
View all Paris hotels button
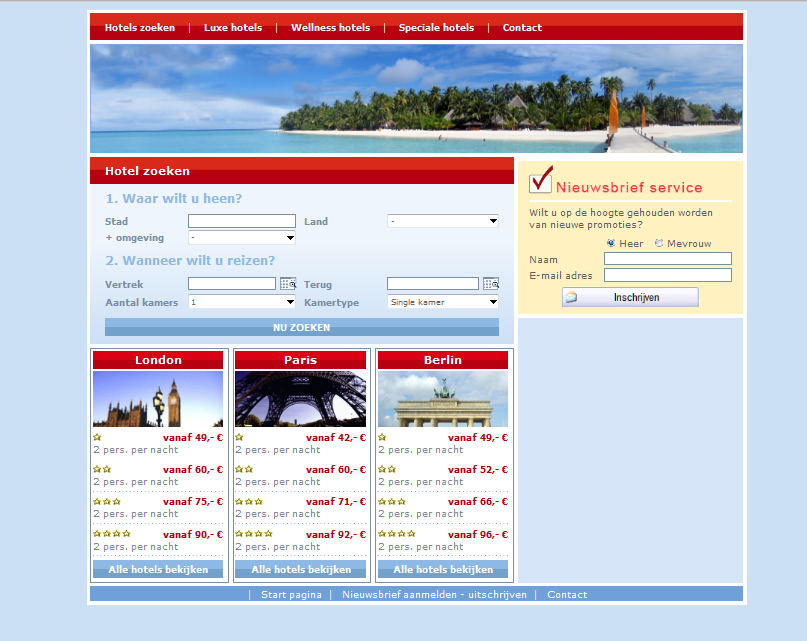click(301, 569)
